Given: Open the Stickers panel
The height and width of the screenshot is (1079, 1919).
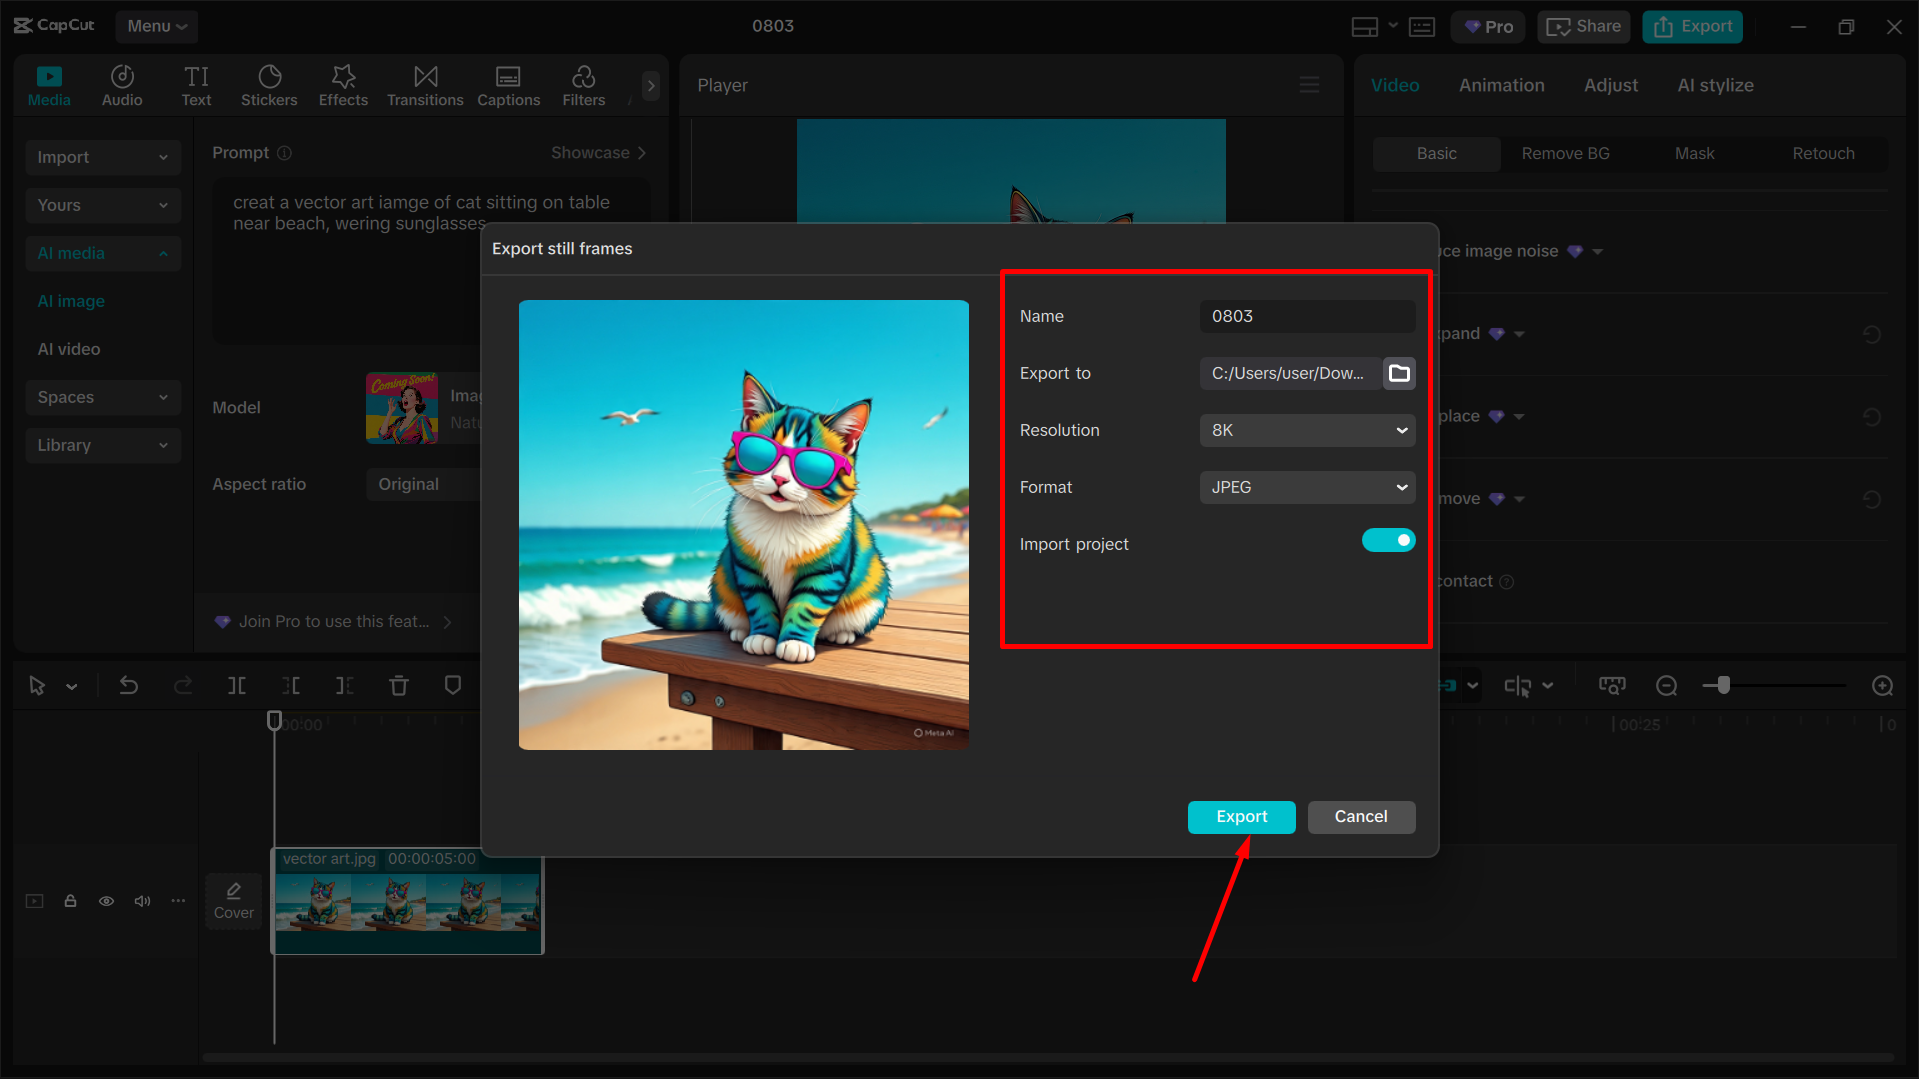Looking at the screenshot, I should click(x=269, y=85).
